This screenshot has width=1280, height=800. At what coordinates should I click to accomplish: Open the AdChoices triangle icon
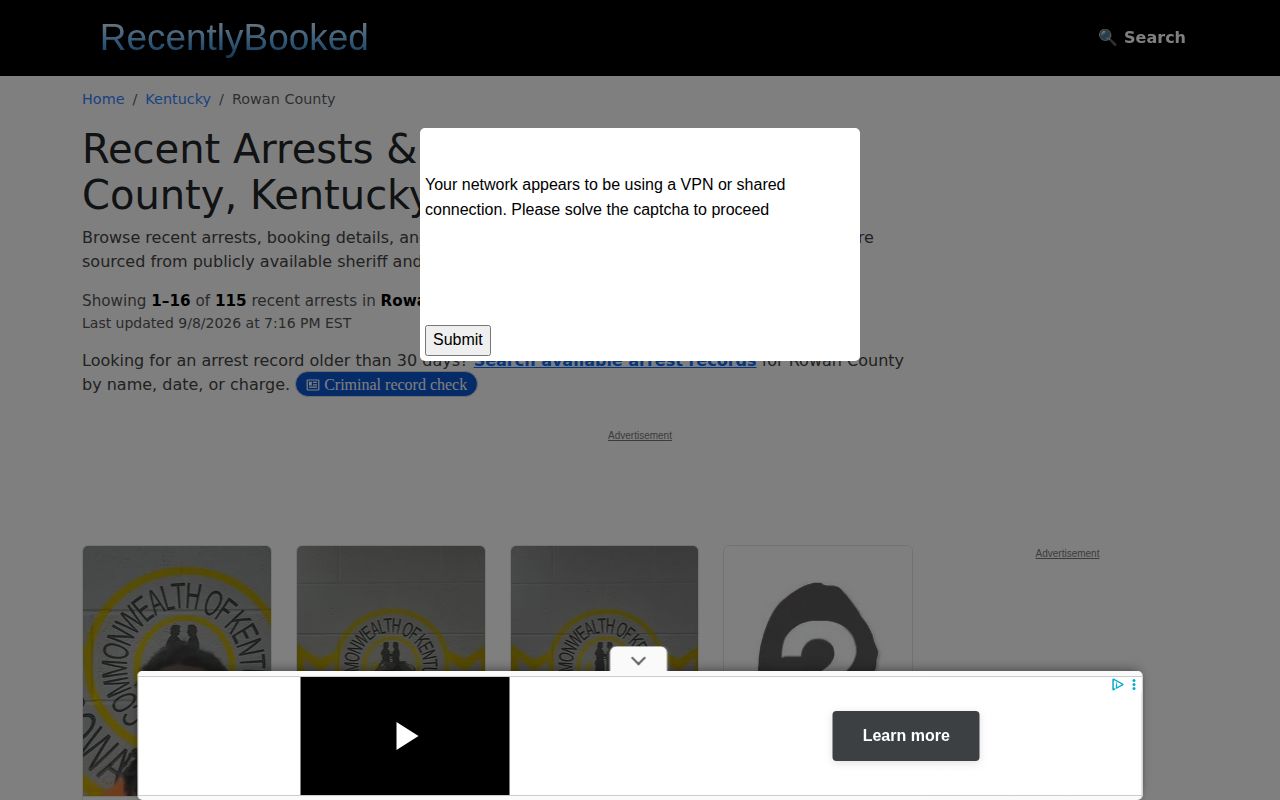coord(1117,685)
